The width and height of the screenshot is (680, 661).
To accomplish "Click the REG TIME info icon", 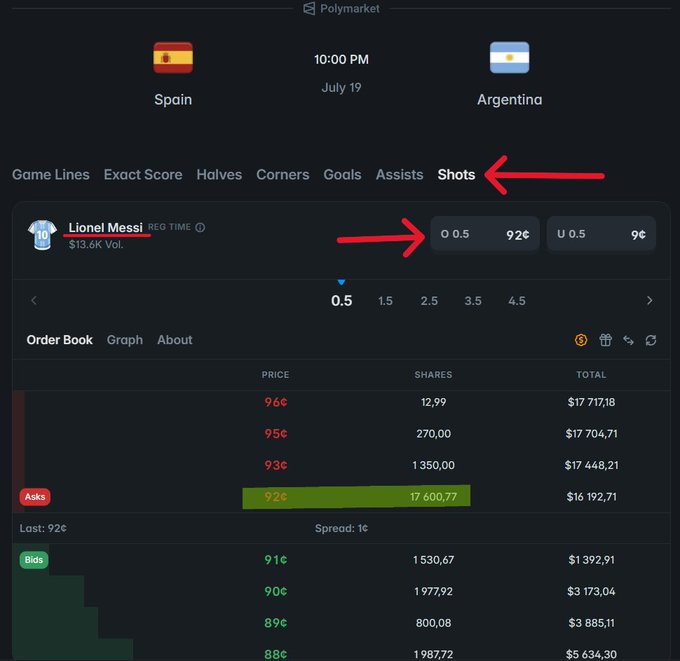I will point(200,227).
